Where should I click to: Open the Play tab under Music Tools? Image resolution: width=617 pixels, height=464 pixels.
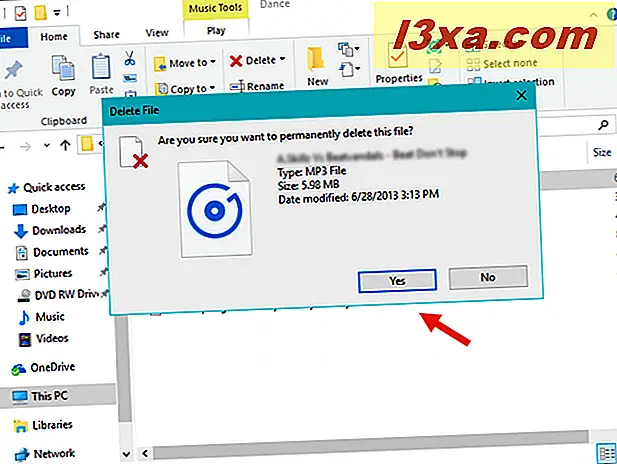[216, 31]
